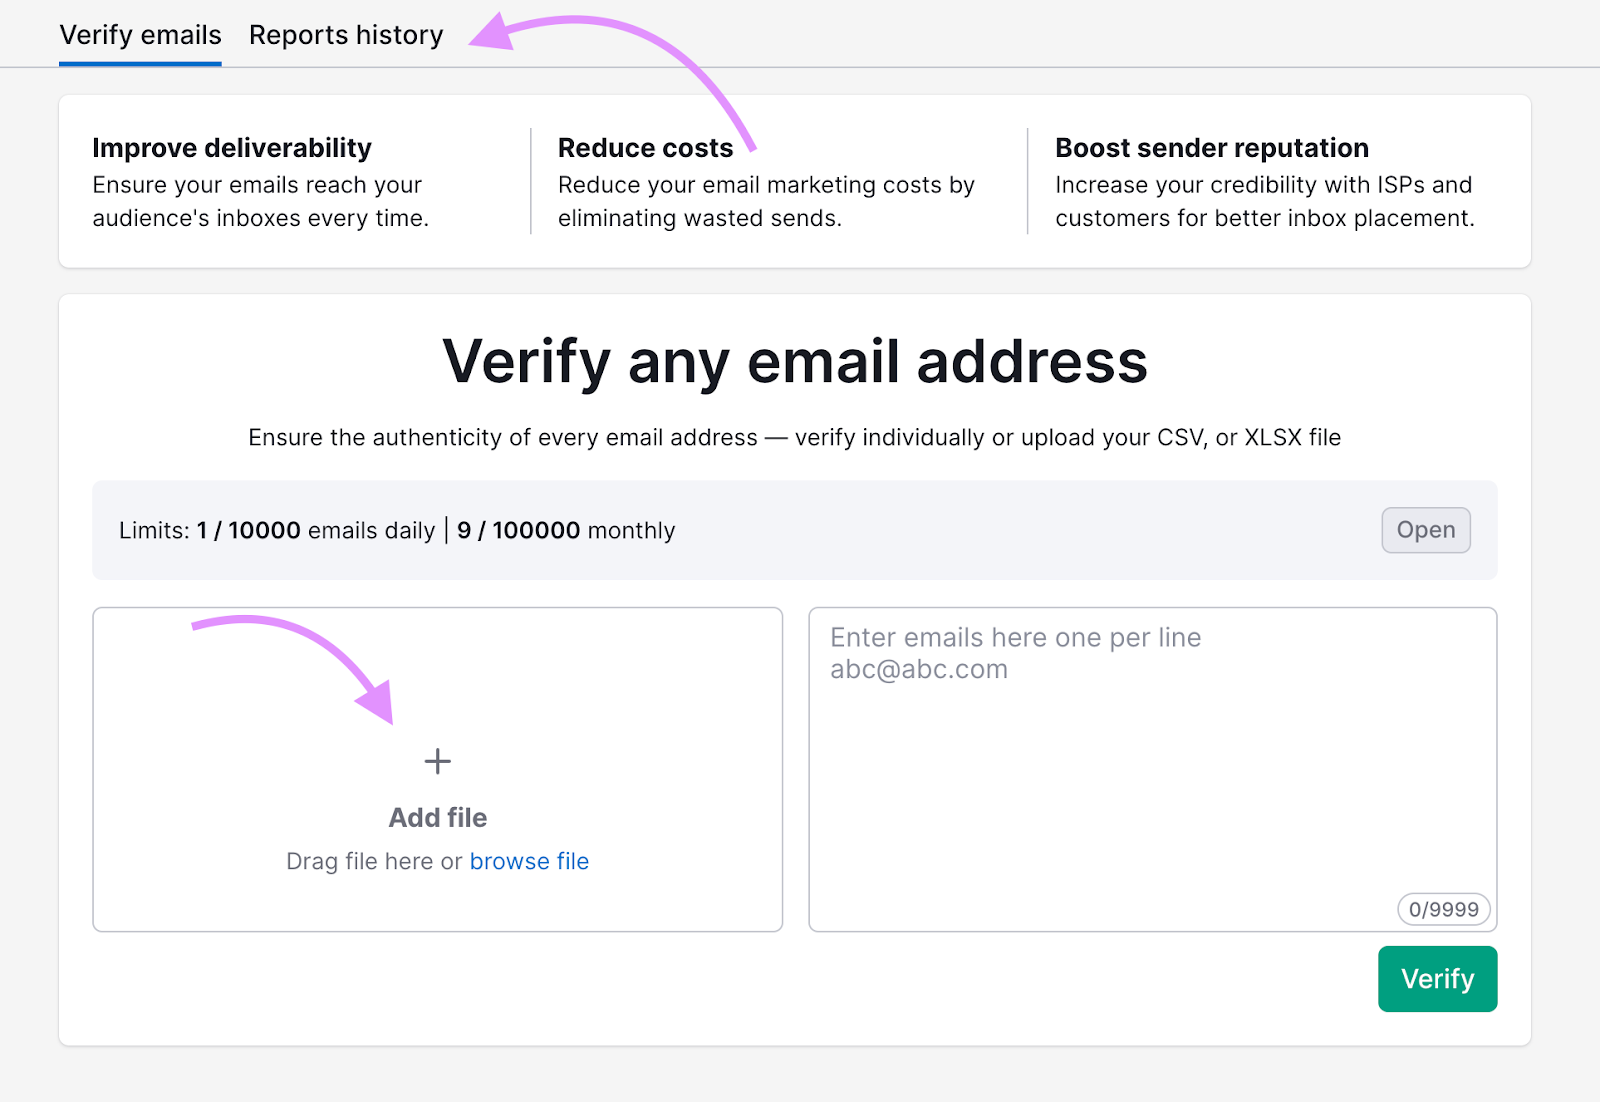Click the 0/9999 email counter badge

pos(1443,909)
